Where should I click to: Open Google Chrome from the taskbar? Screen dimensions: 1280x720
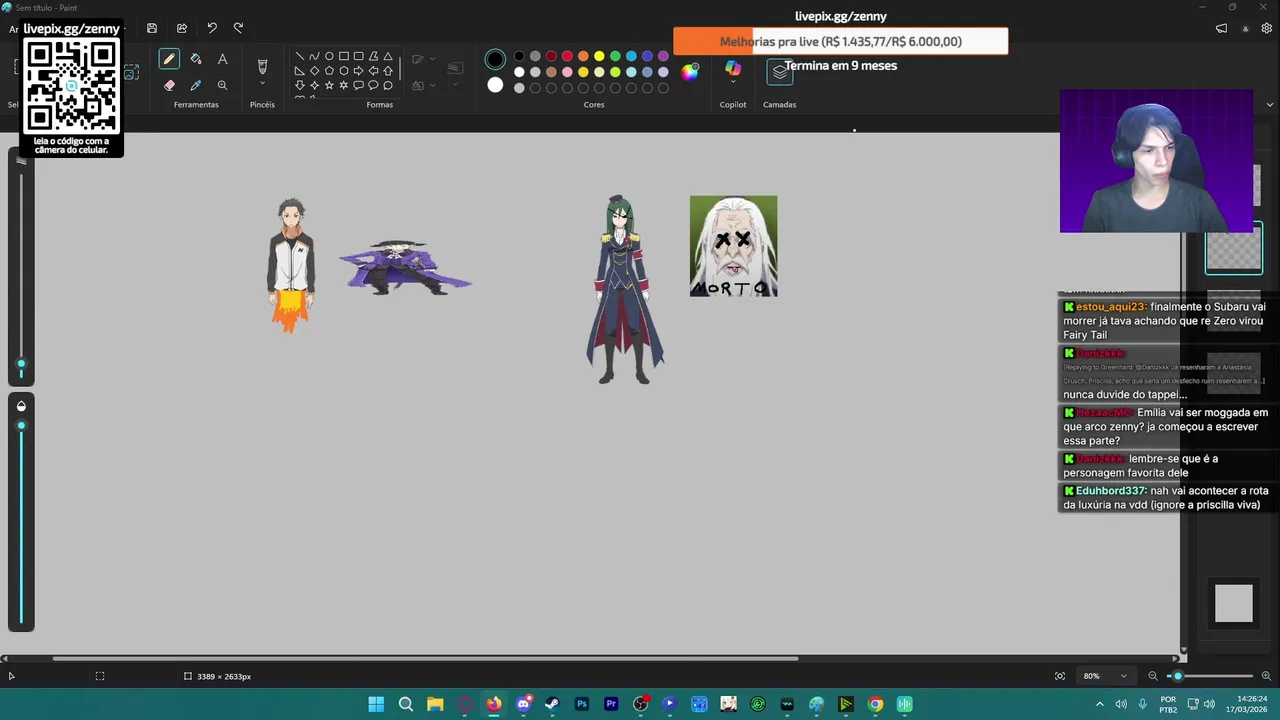[x=875, y=704]
